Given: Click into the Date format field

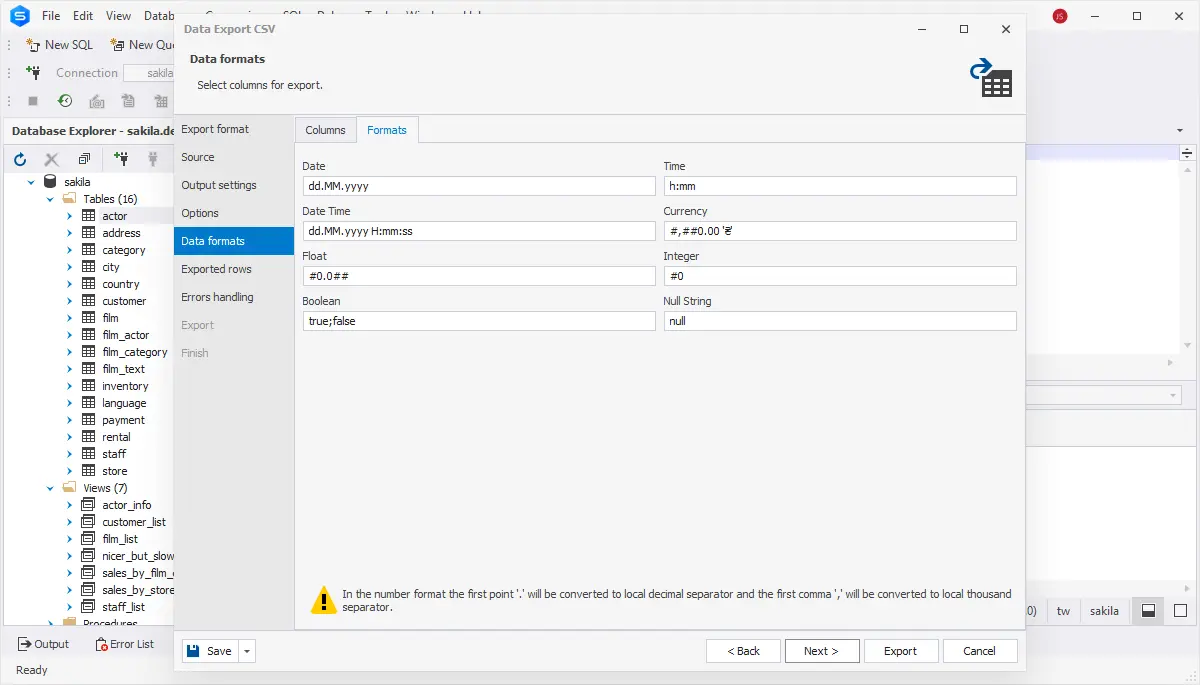Looking at the screenshot, I should (x=479, y=186).
